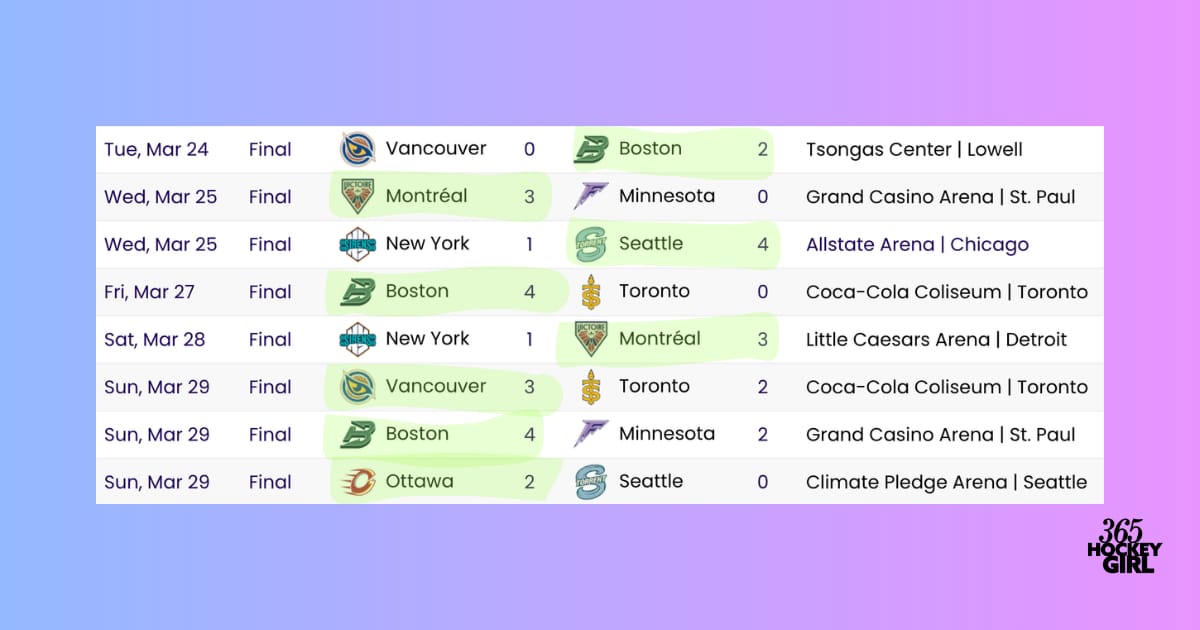
Task: Click Montréal Victoire logo in Mar 25 row
Action: [x=357, y=197]
